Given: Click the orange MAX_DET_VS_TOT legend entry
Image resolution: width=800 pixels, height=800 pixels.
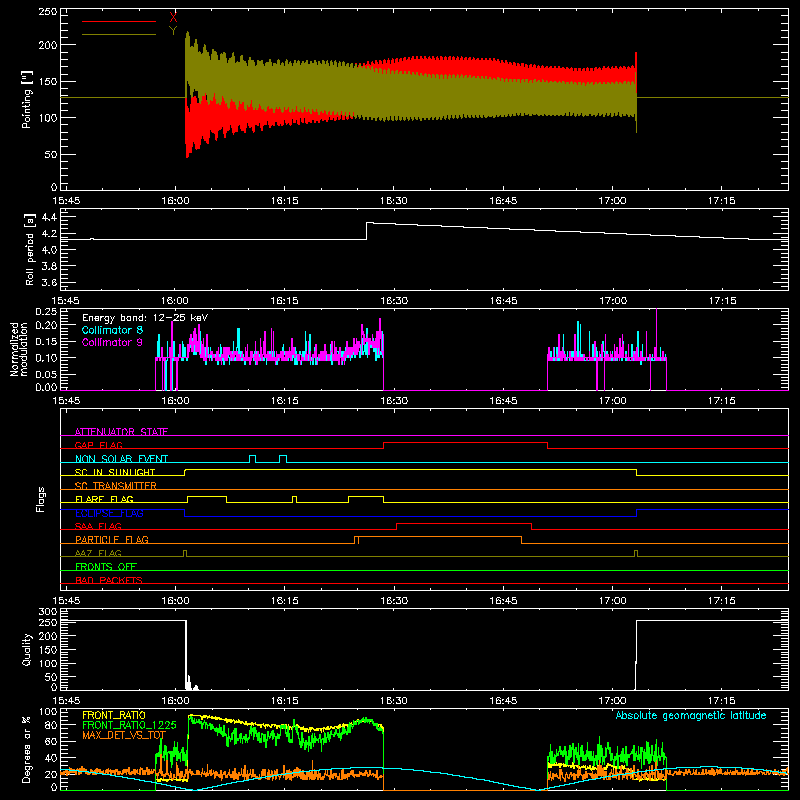Looking at the screenshot, I should [x=124, y=735].
